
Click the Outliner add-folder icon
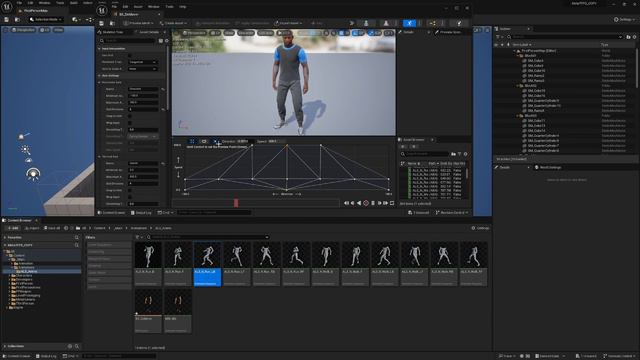[x=628, y=37]
